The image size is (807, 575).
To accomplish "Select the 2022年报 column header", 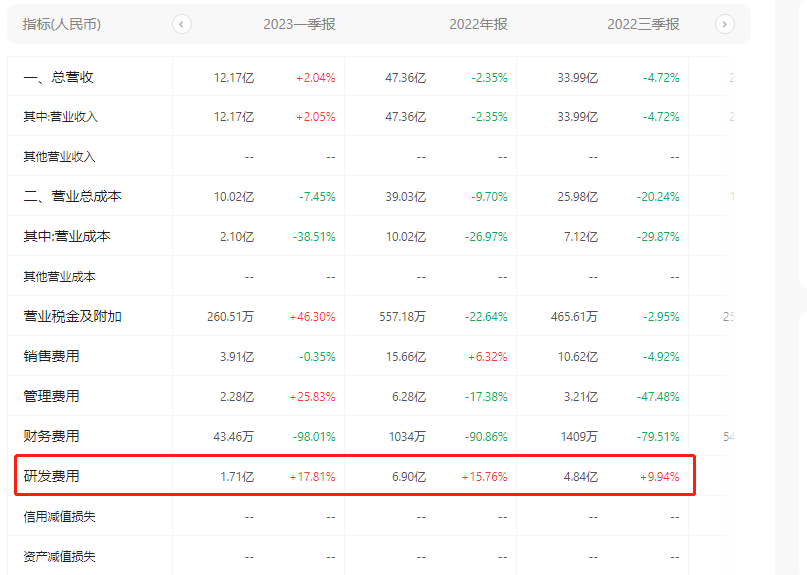I will [478, 24].
